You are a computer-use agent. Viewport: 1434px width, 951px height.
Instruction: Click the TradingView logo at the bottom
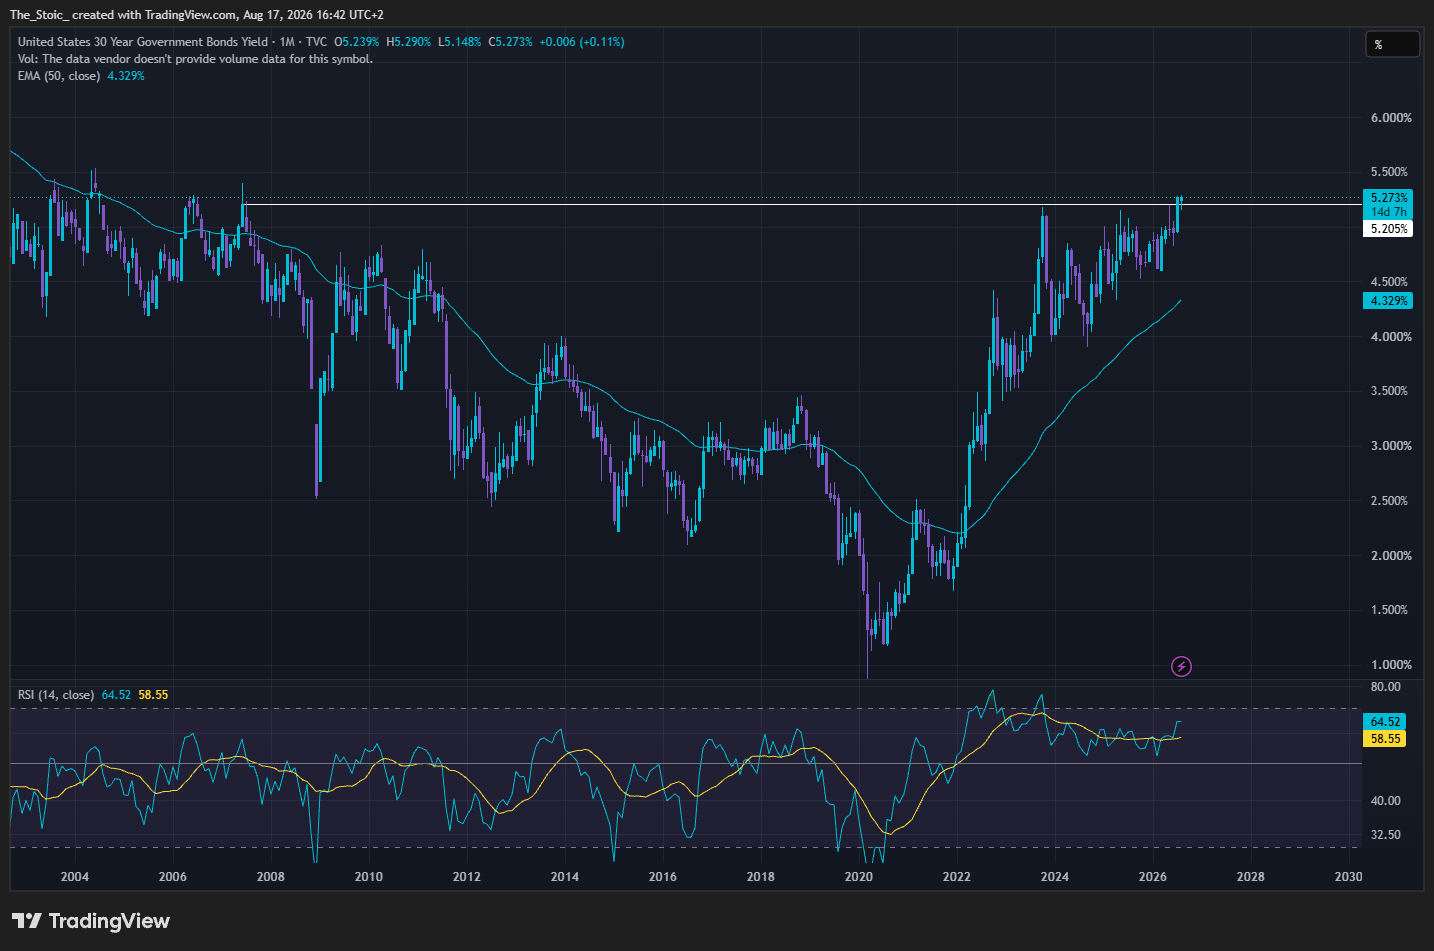tap(91, 921)
